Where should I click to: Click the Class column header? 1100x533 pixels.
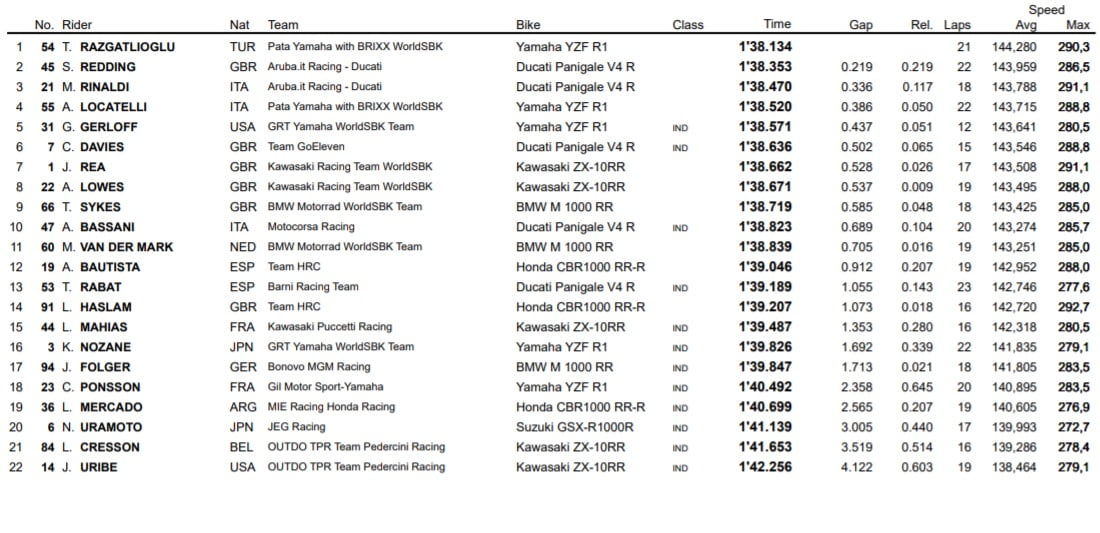pyautogui.click(x=687, y=25)
